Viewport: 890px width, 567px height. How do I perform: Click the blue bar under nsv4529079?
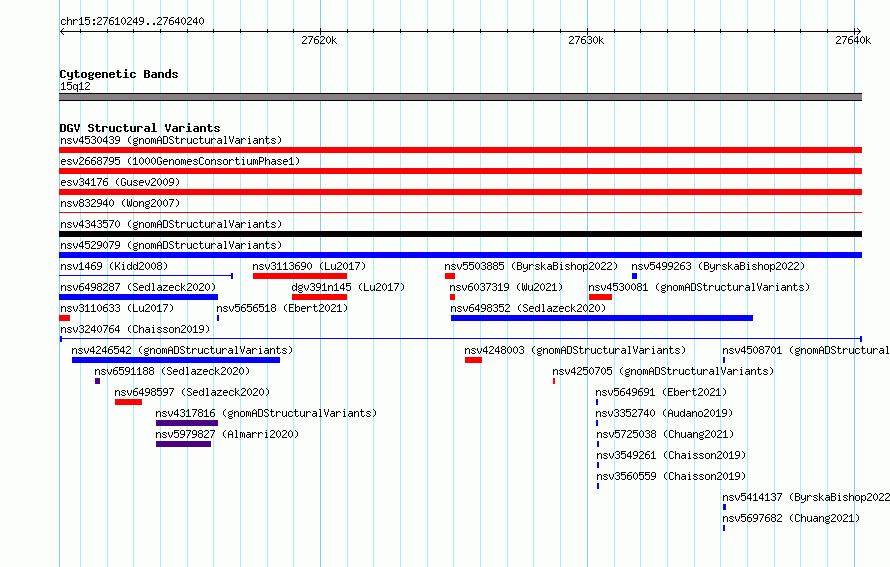tap(460, 255)
